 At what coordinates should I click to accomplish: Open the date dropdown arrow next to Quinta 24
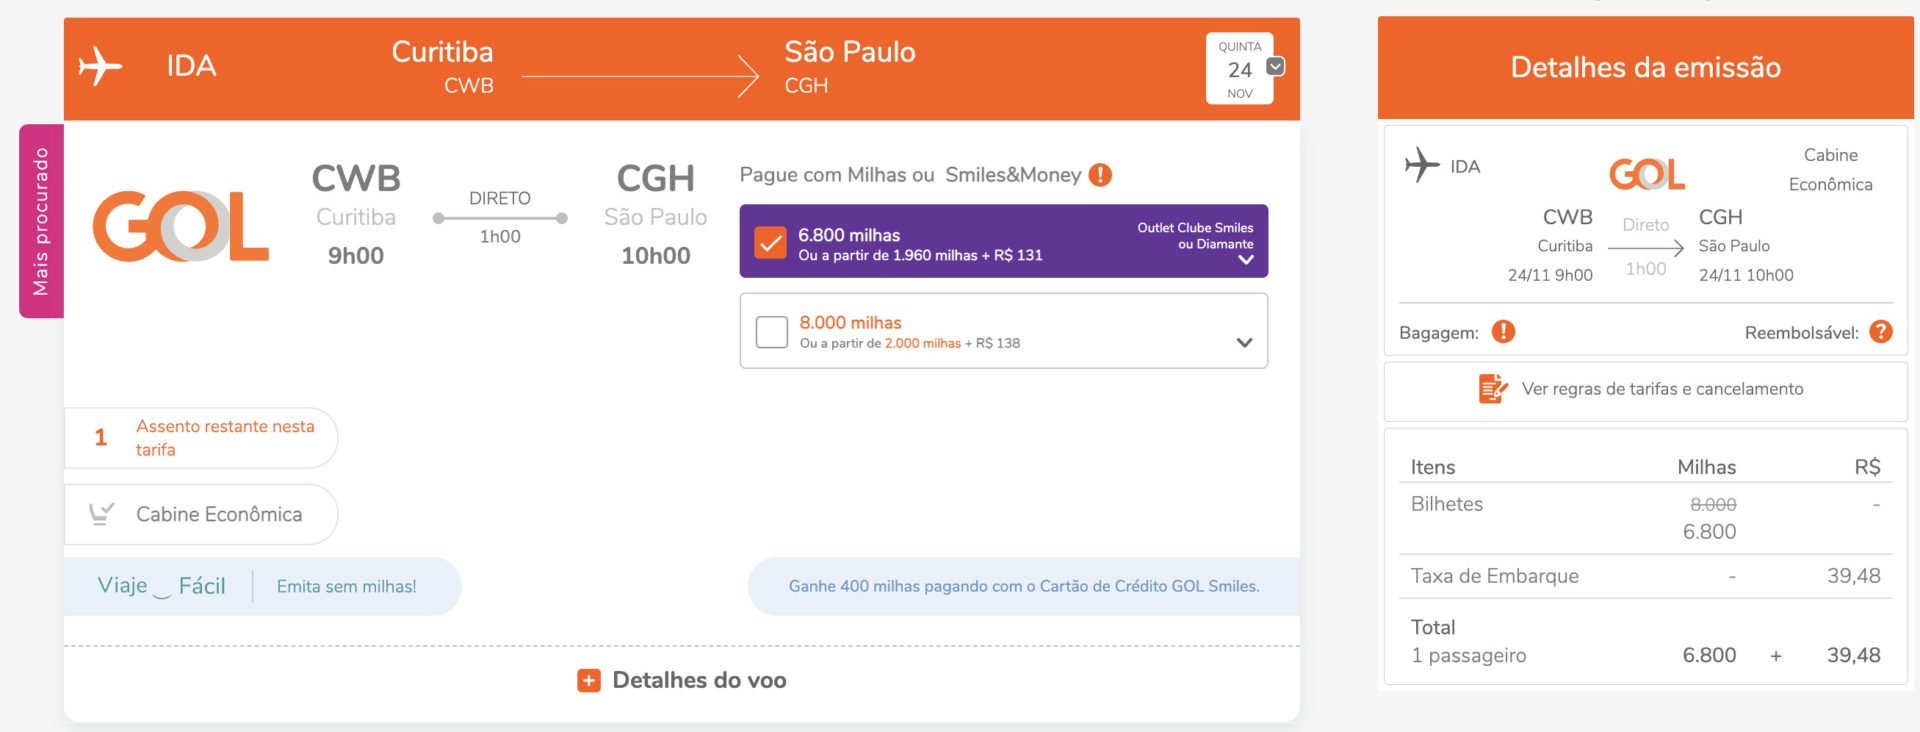pyautogui.click(x=1276, y=66)
